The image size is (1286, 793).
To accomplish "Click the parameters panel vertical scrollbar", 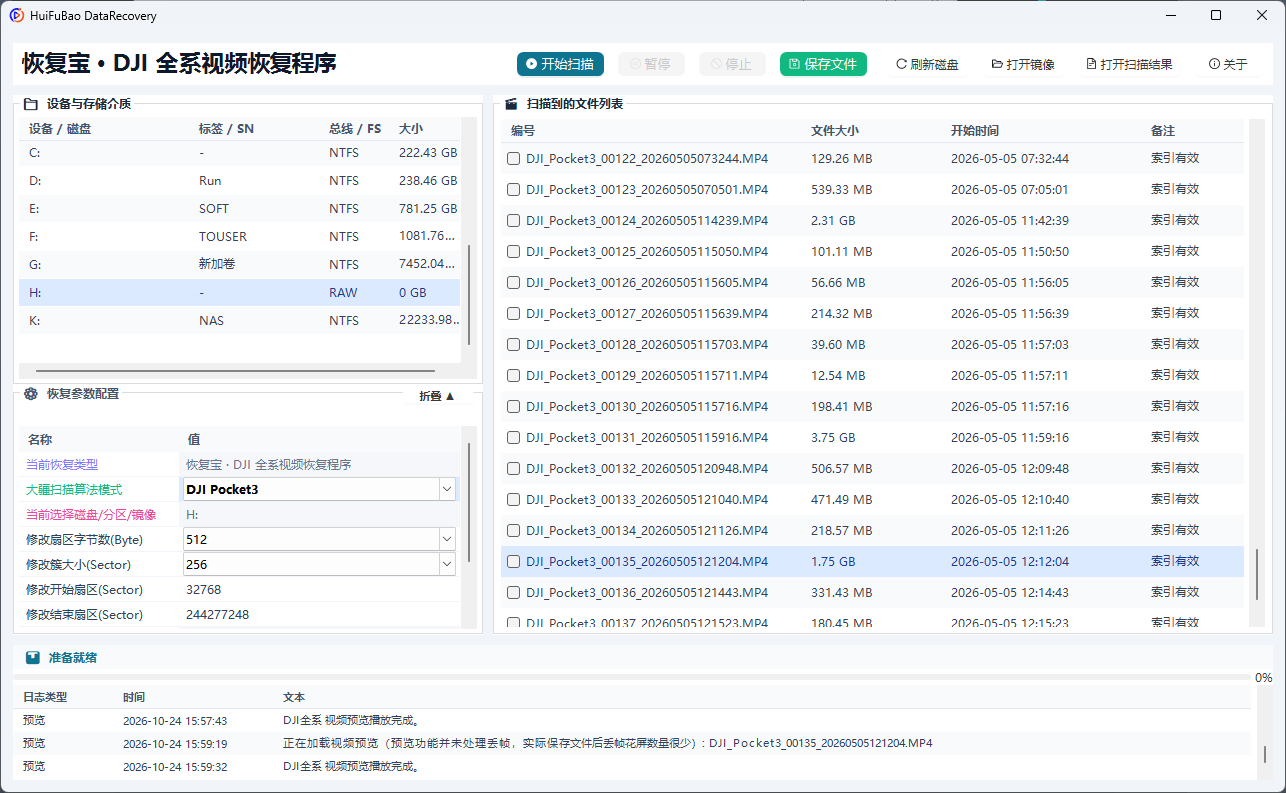I will tap(469, 500).
